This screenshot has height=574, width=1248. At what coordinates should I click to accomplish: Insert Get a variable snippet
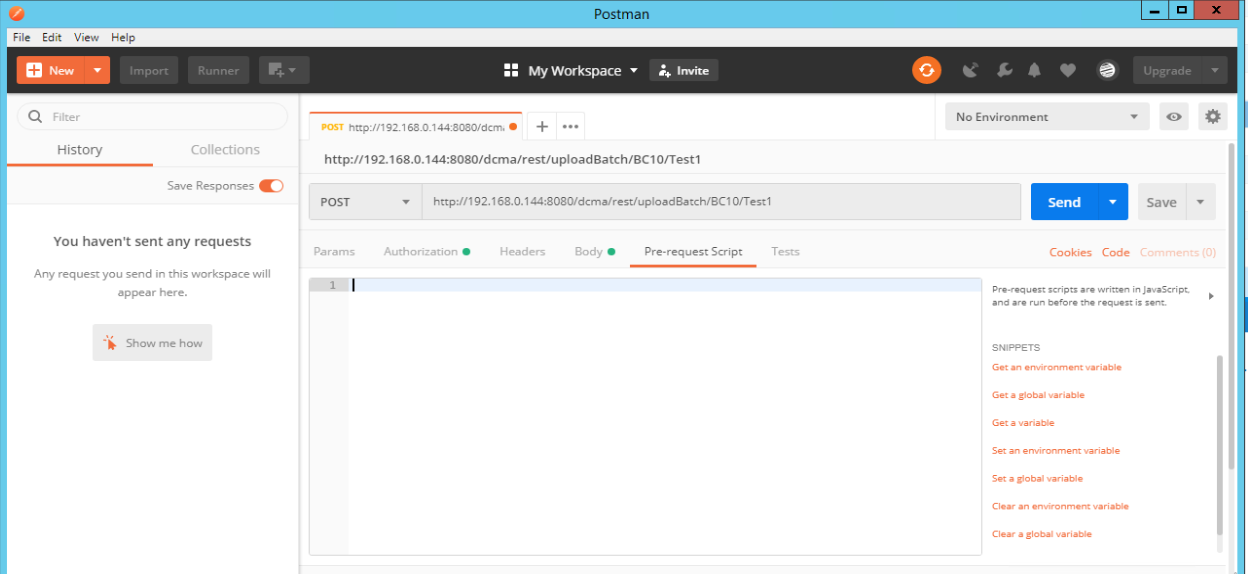(x=1023, y=423)
